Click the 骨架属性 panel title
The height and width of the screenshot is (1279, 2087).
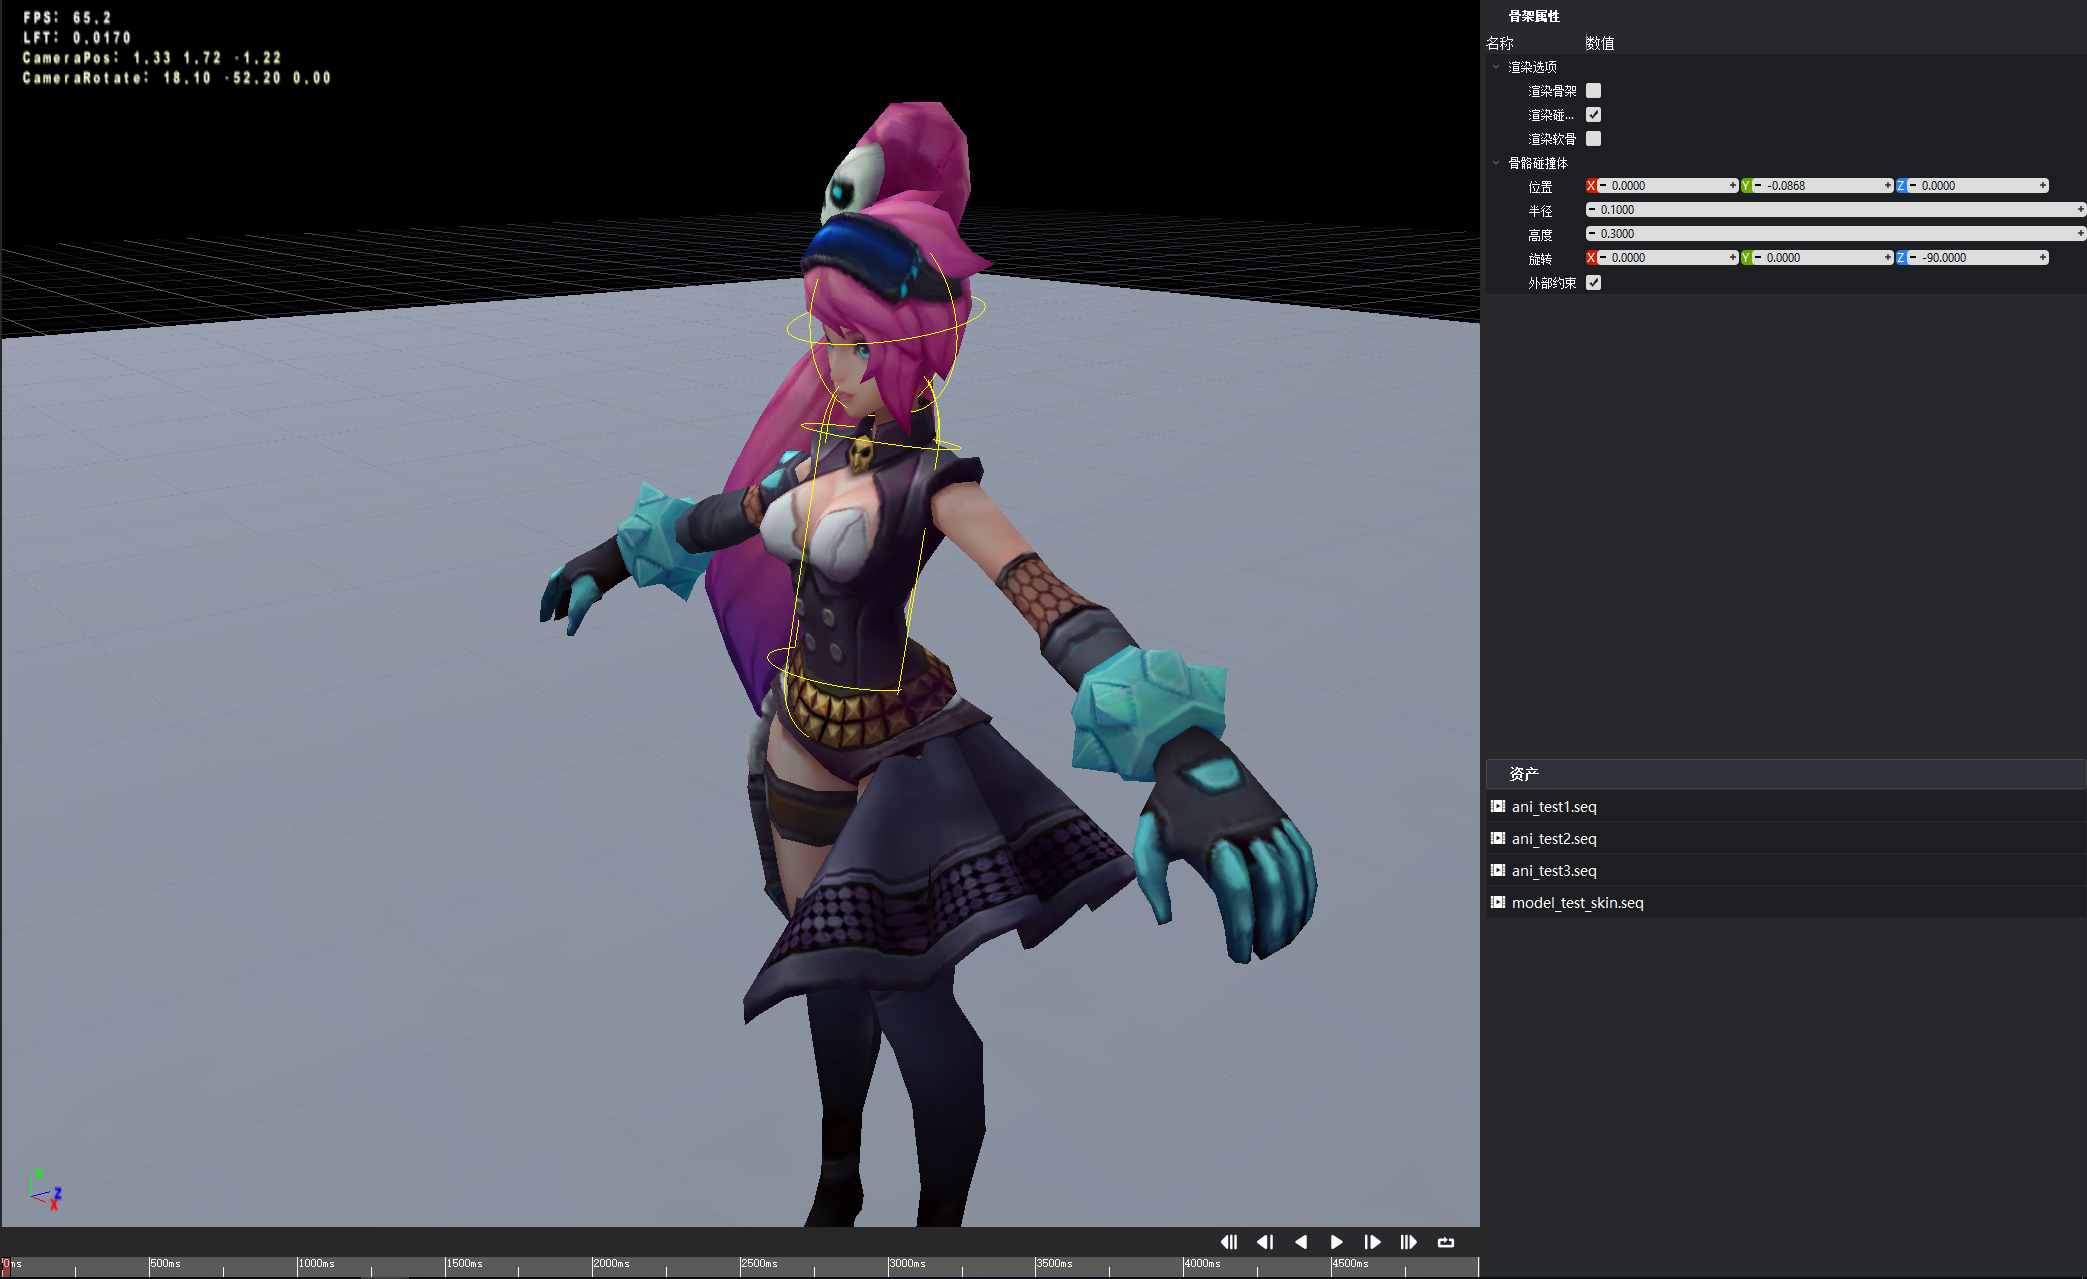[1534, 16]
